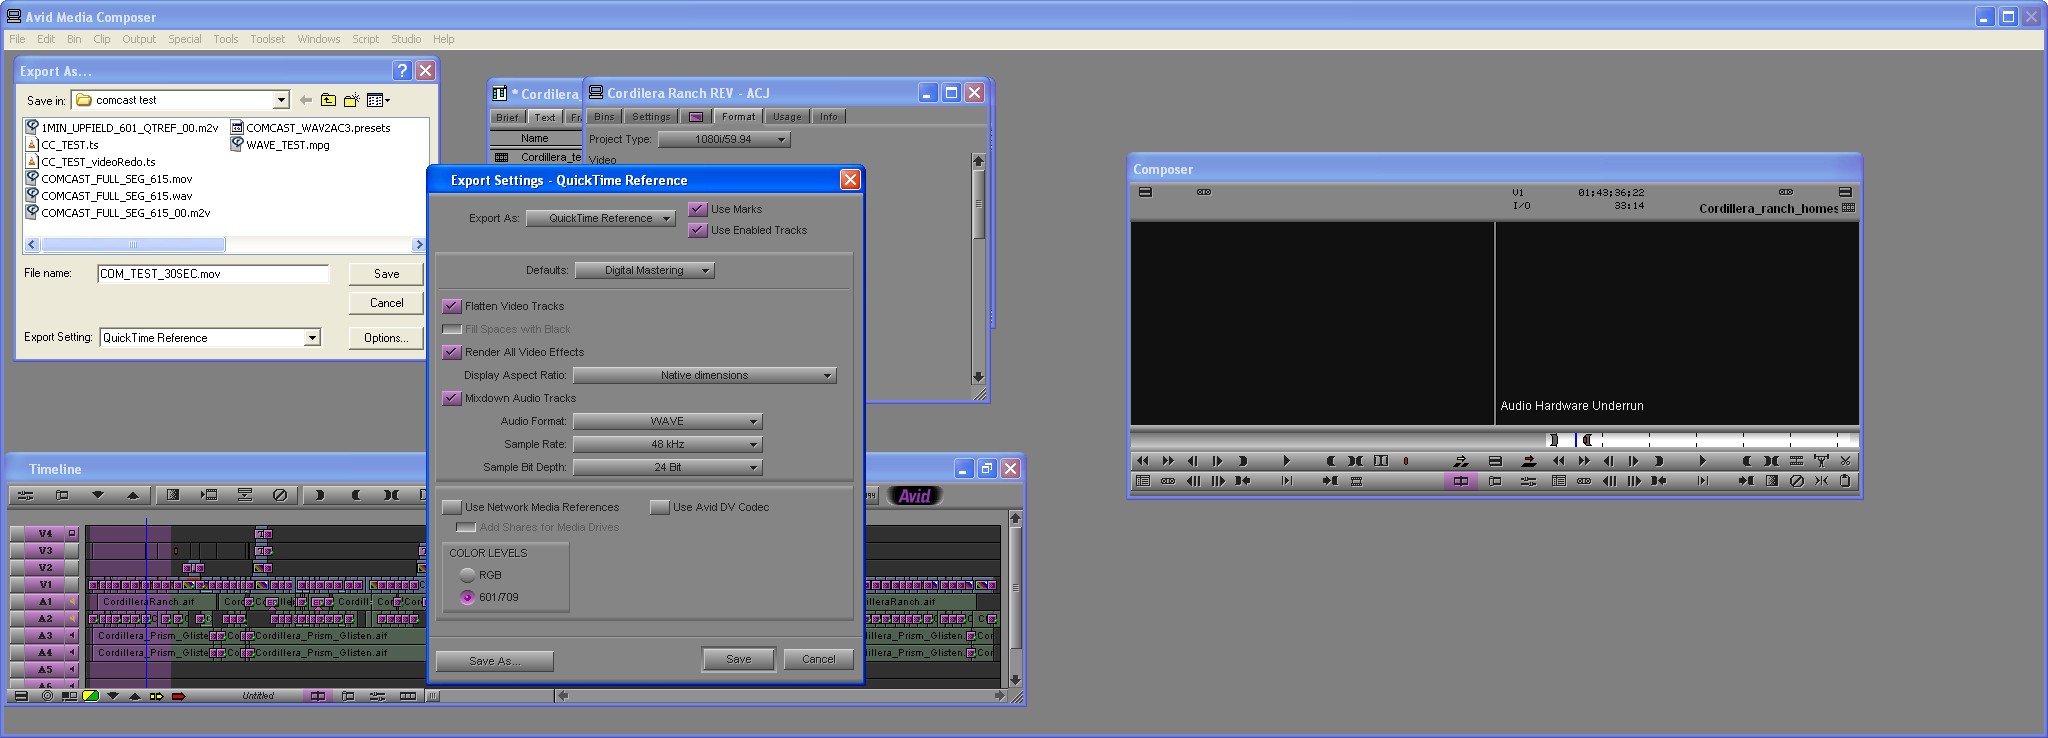2048x738 pixels.
Task: Click the splice-in yellow arrow button in Composer
Action: (x=1461, y=461)
